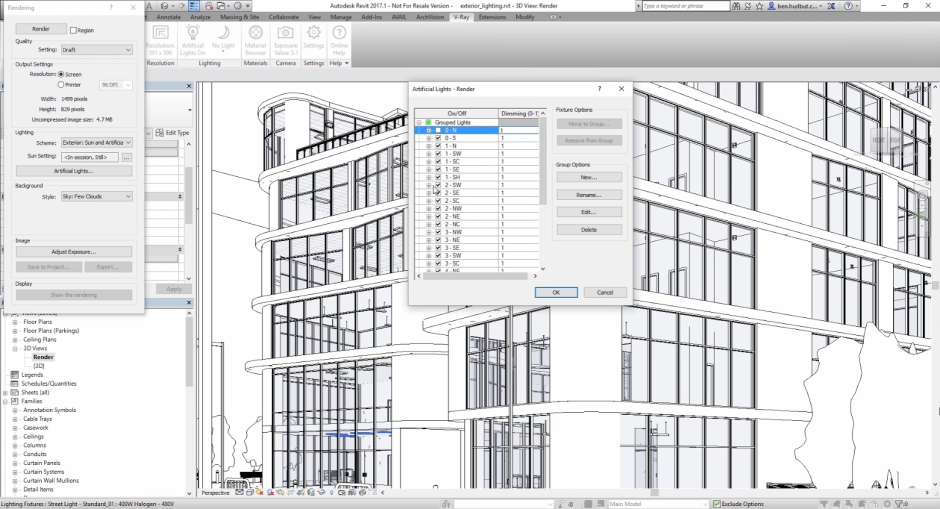Enable the Region checkbox
Viewport: 940px width, 509px height.
click(x=73, y=30)
